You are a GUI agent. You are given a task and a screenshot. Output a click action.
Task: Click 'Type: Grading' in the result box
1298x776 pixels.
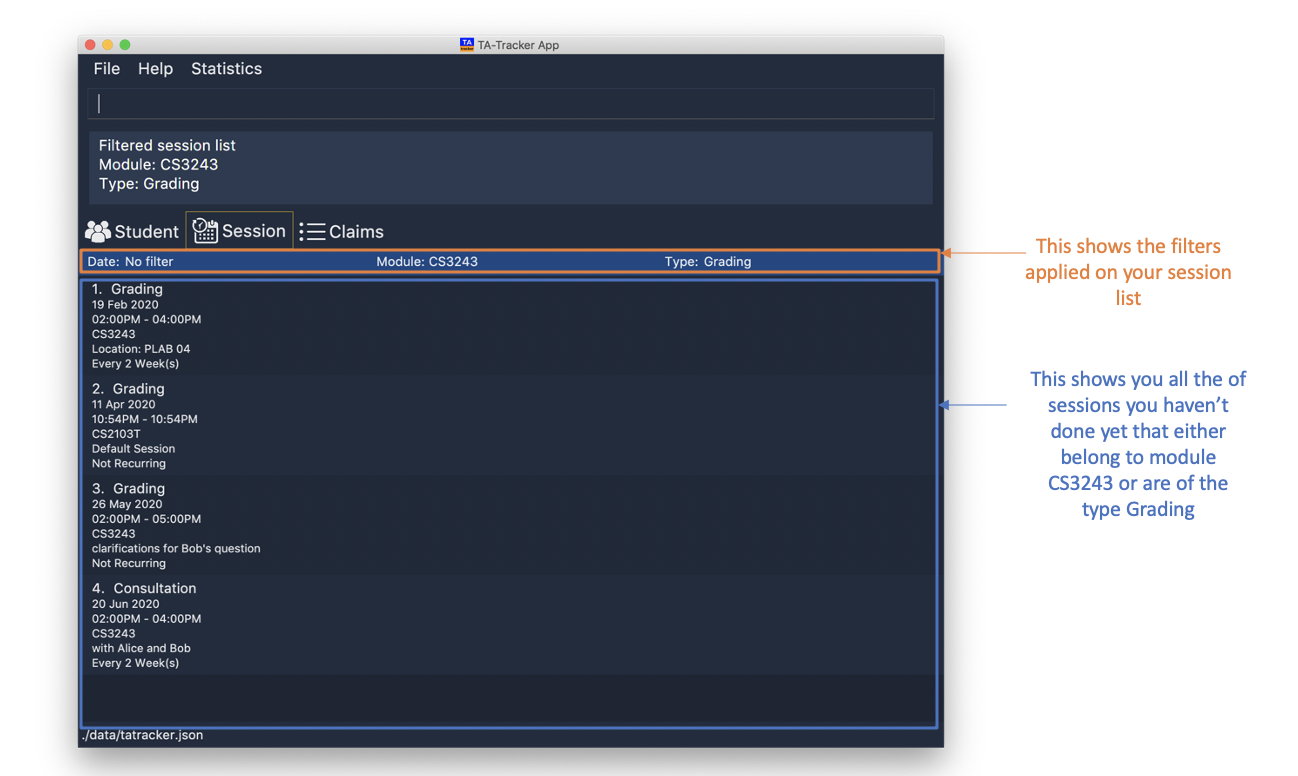tap(149, 184)
